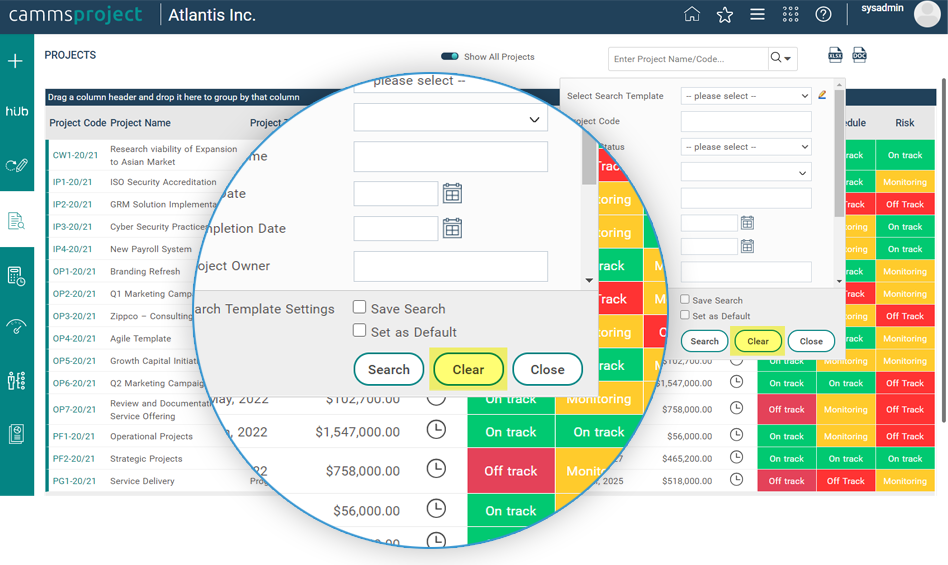
Task: Click the clock icon in PF1-20/21 row
Action: pos(736,434)
